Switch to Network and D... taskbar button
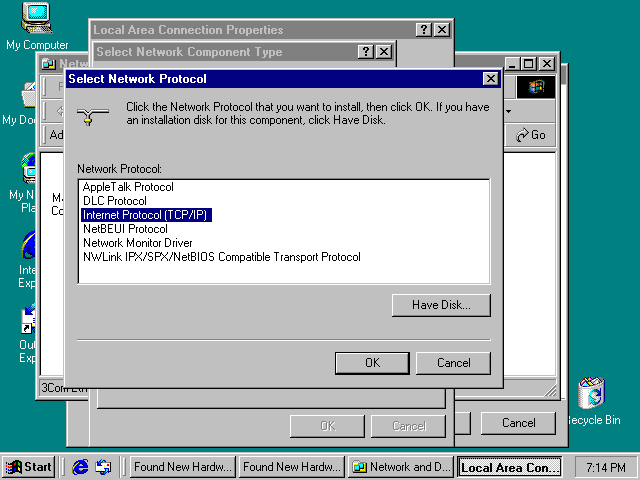 tap(401, 467)
